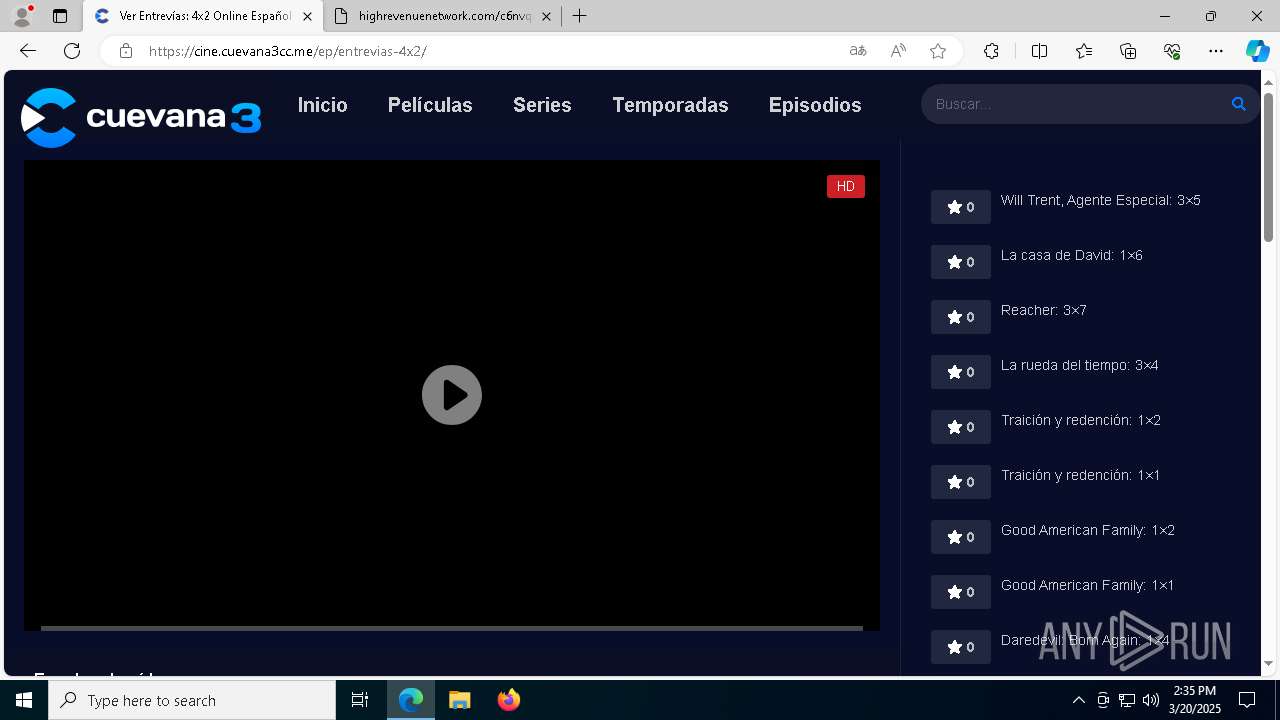Activate Read aloud in address bar
The image size is (1280, 720).
pyautogui.click(x=898, y=51)
